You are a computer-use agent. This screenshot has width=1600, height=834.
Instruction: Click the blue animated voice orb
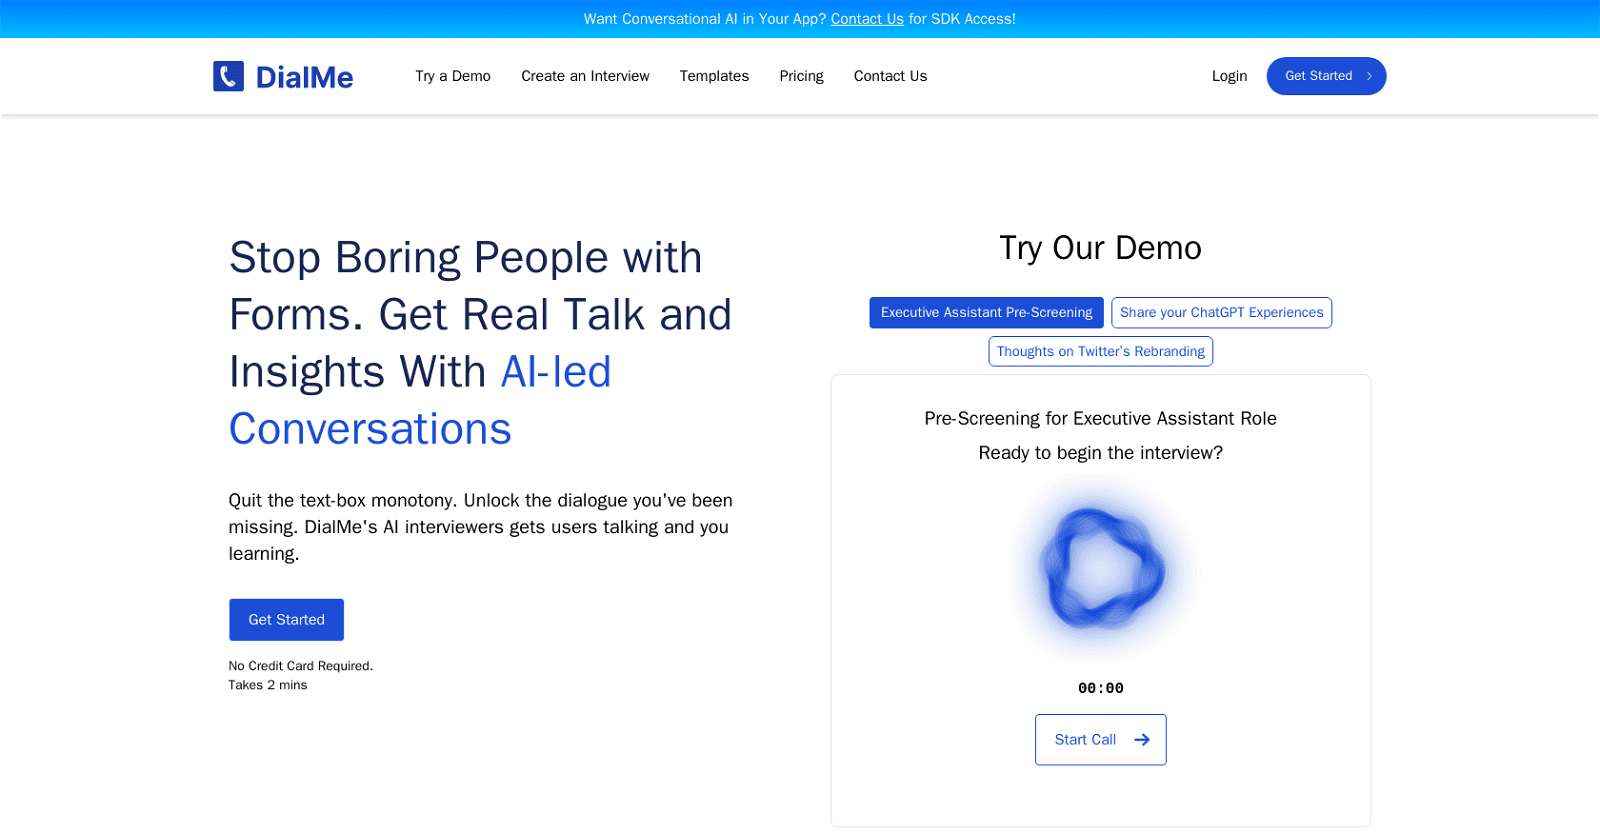(1101, 568)
